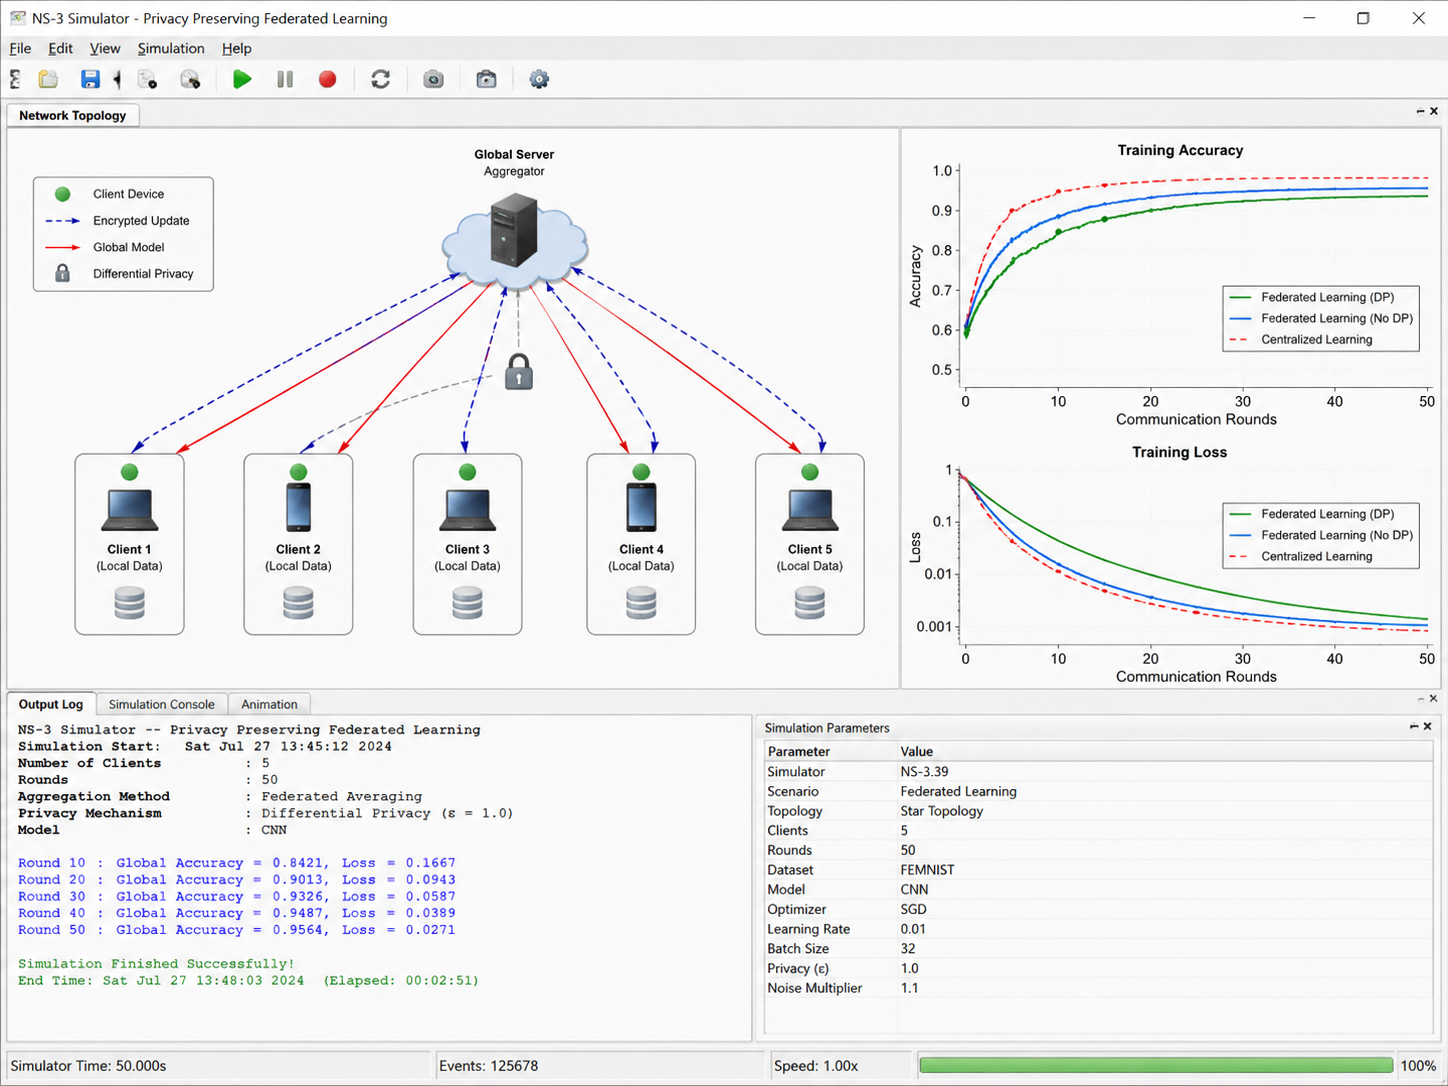Screen dimensions: 1448x1086
Task: Click the differential privacy lock in topology
Action: [x=518, y=372]
